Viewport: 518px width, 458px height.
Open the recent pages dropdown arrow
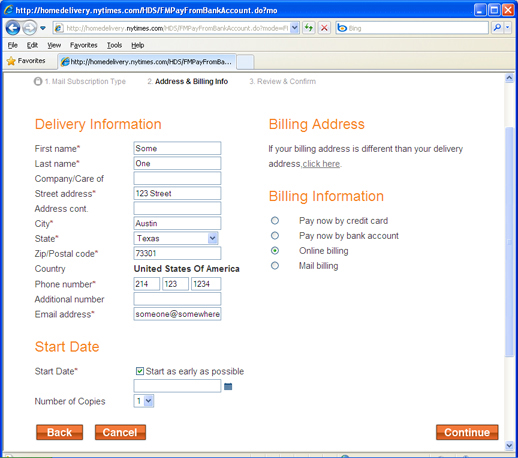coord(43,28)
